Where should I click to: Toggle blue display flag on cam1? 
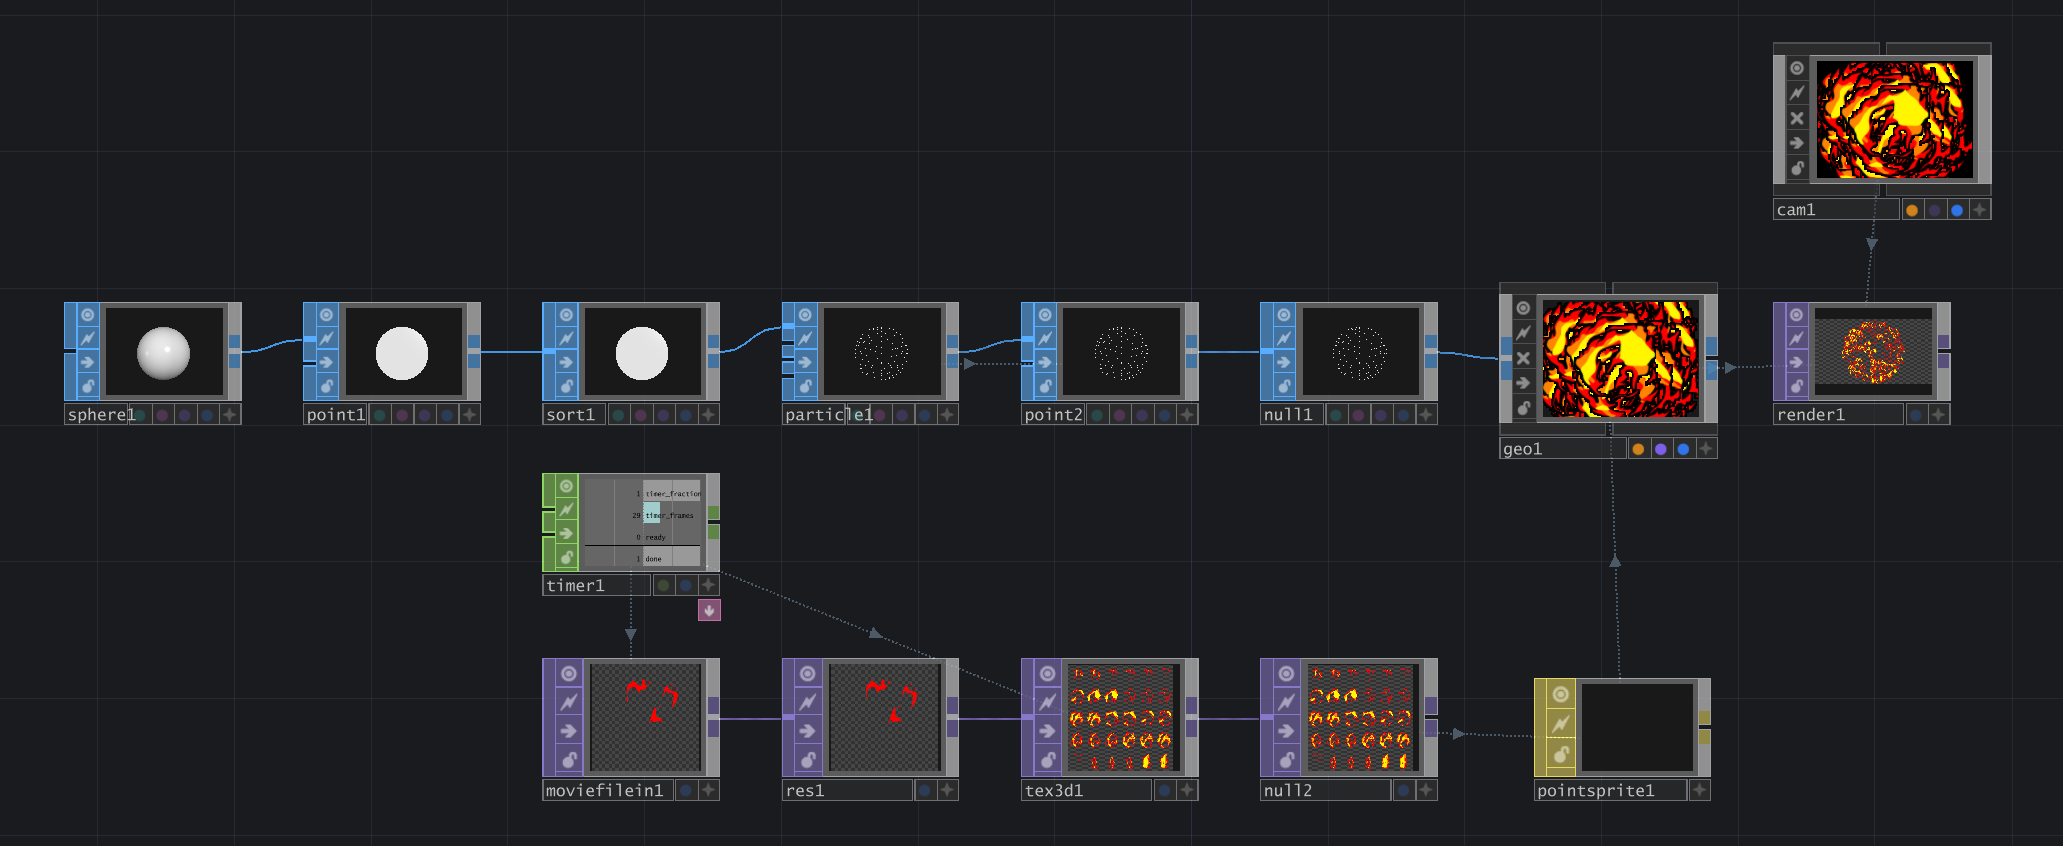[x=1957, y=210]
